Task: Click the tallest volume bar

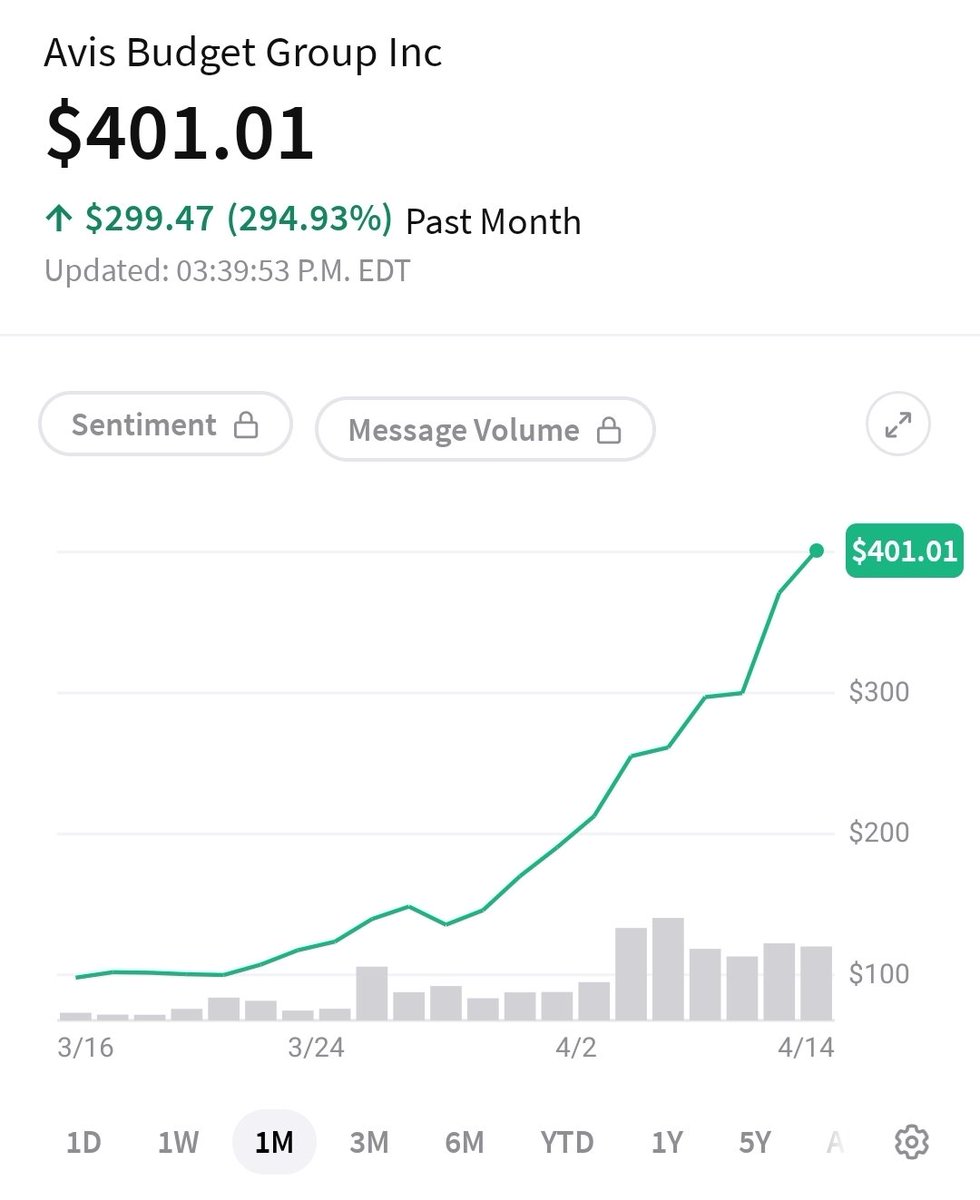Action: (x=667, y=969)
